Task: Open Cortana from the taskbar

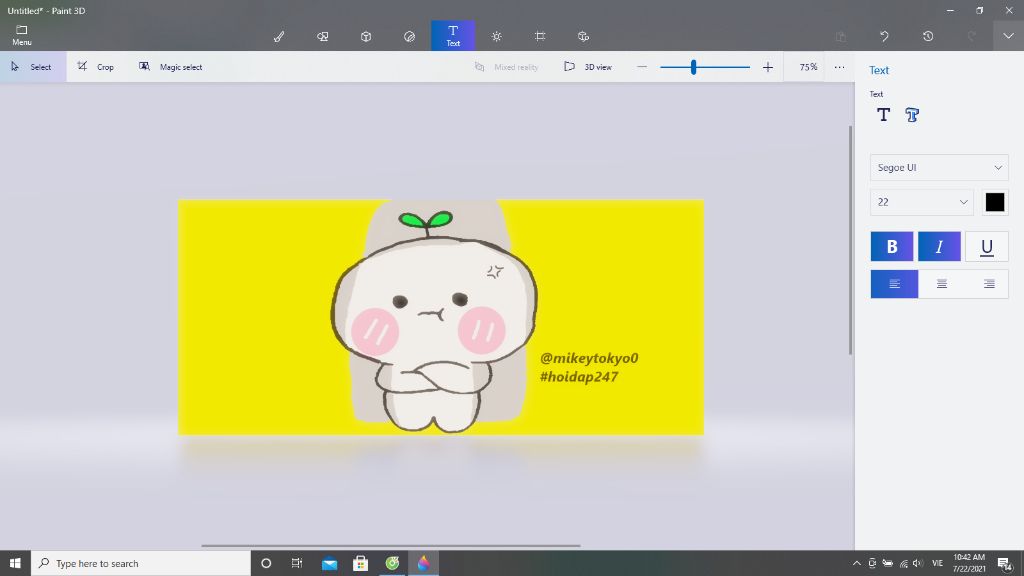Action: point(266,563)
